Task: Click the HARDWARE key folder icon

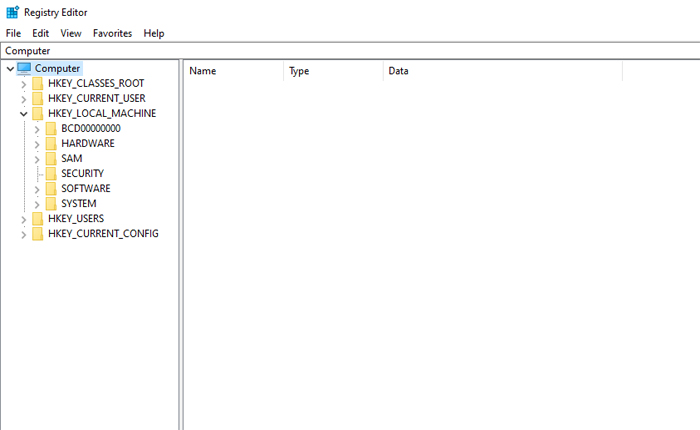Action: tap(51, 144)
